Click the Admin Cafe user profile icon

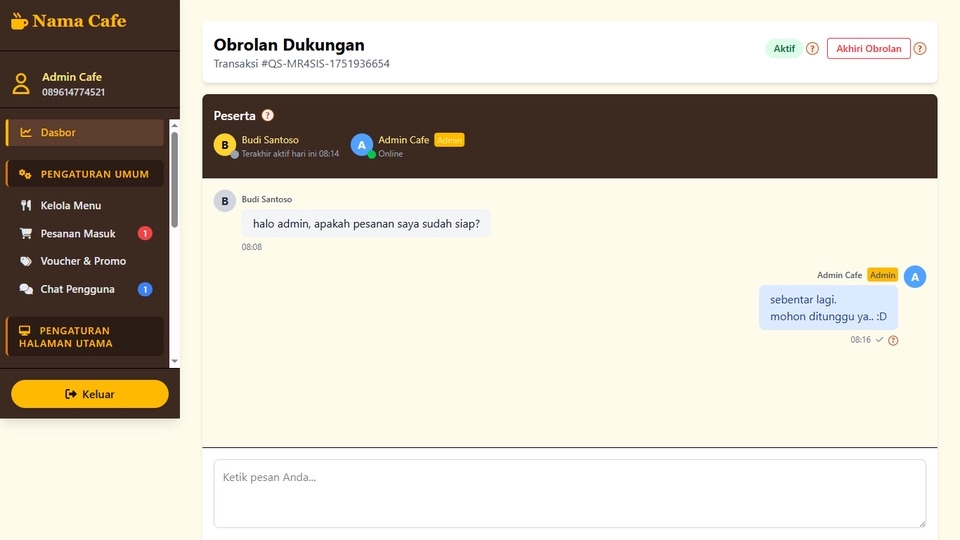[21, 84]
